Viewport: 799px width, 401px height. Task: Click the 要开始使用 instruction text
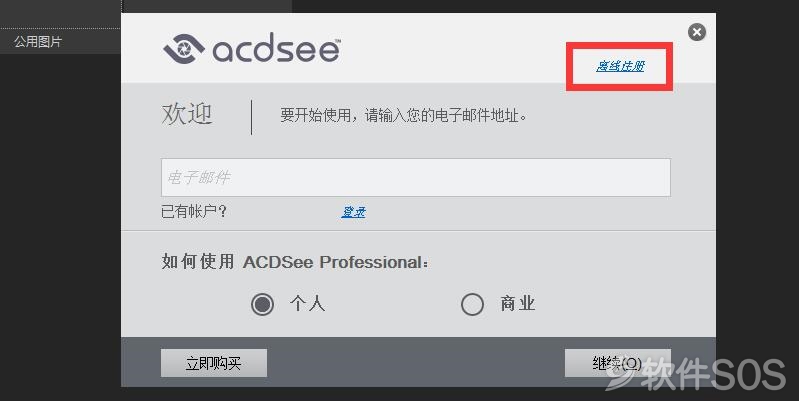(x=404, y=116)
